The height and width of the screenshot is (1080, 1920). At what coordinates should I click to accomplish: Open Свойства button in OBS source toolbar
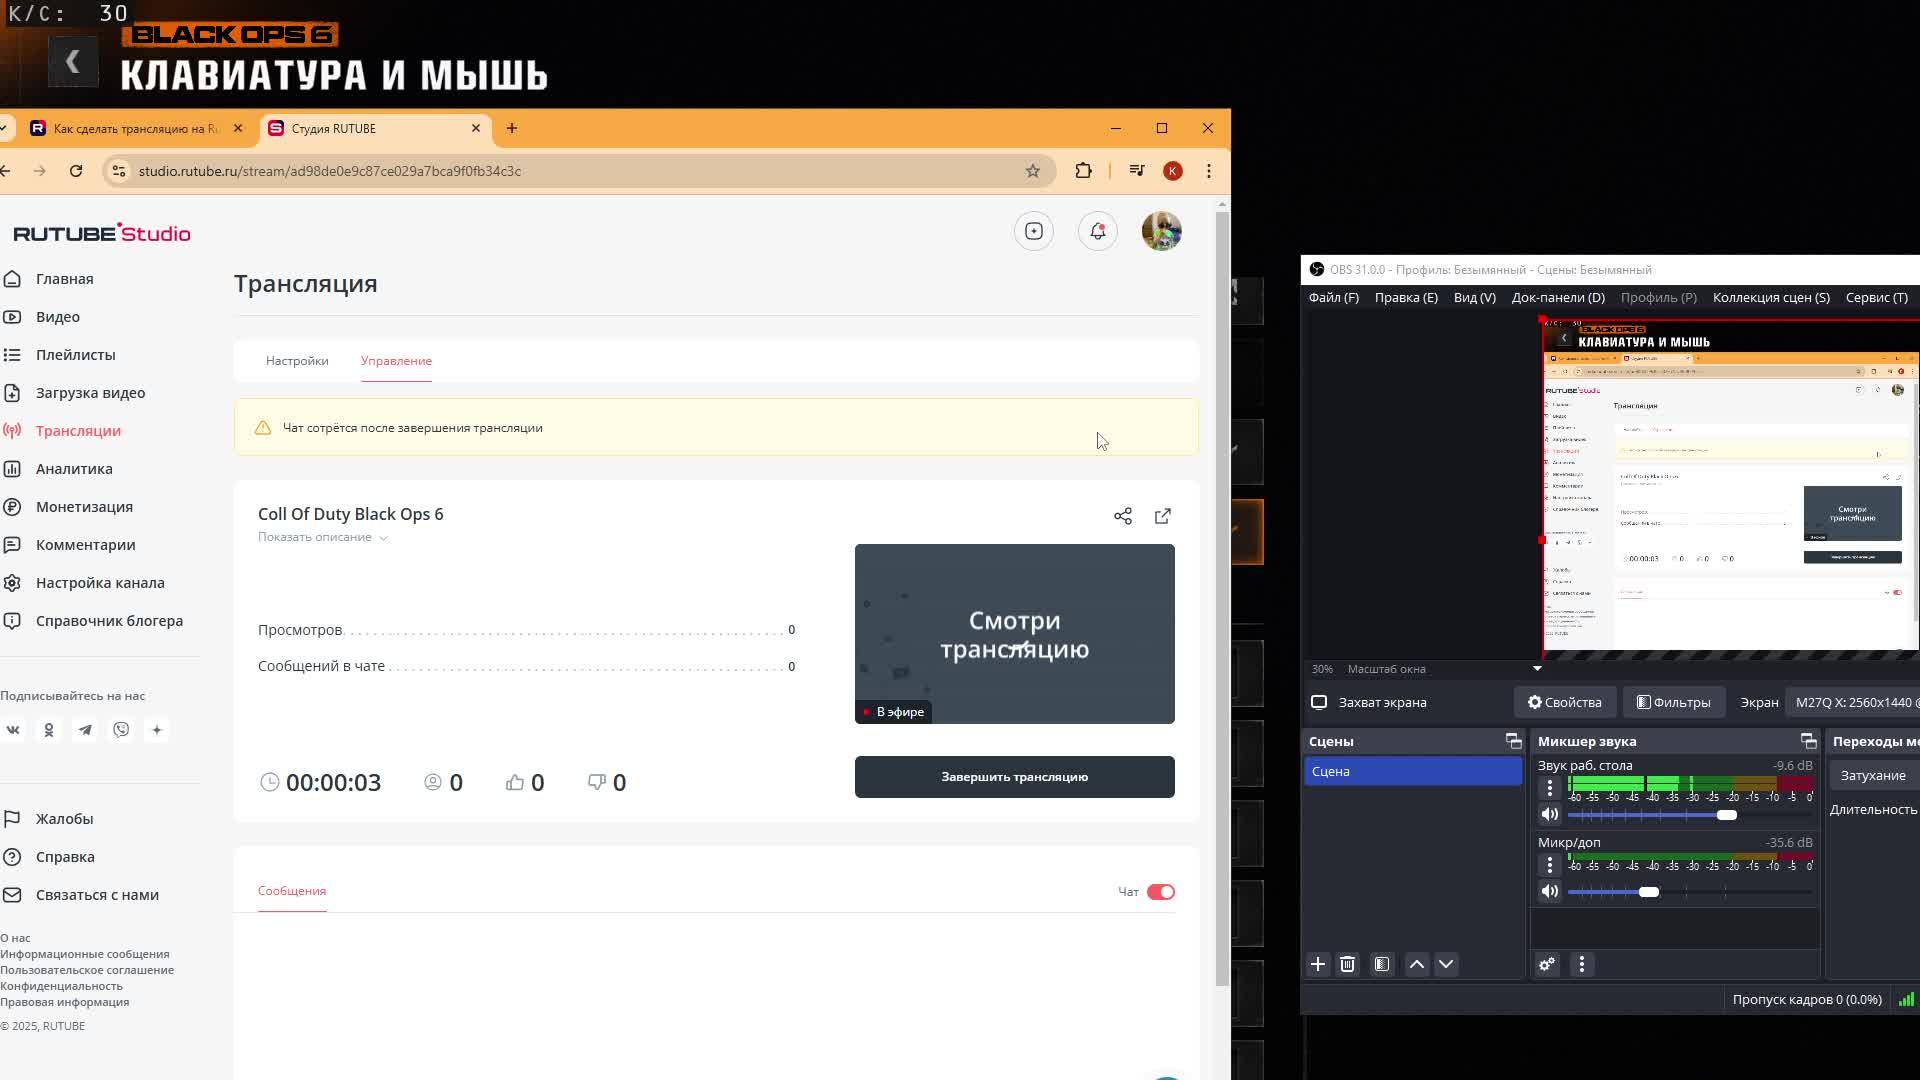click(1565, 702)
